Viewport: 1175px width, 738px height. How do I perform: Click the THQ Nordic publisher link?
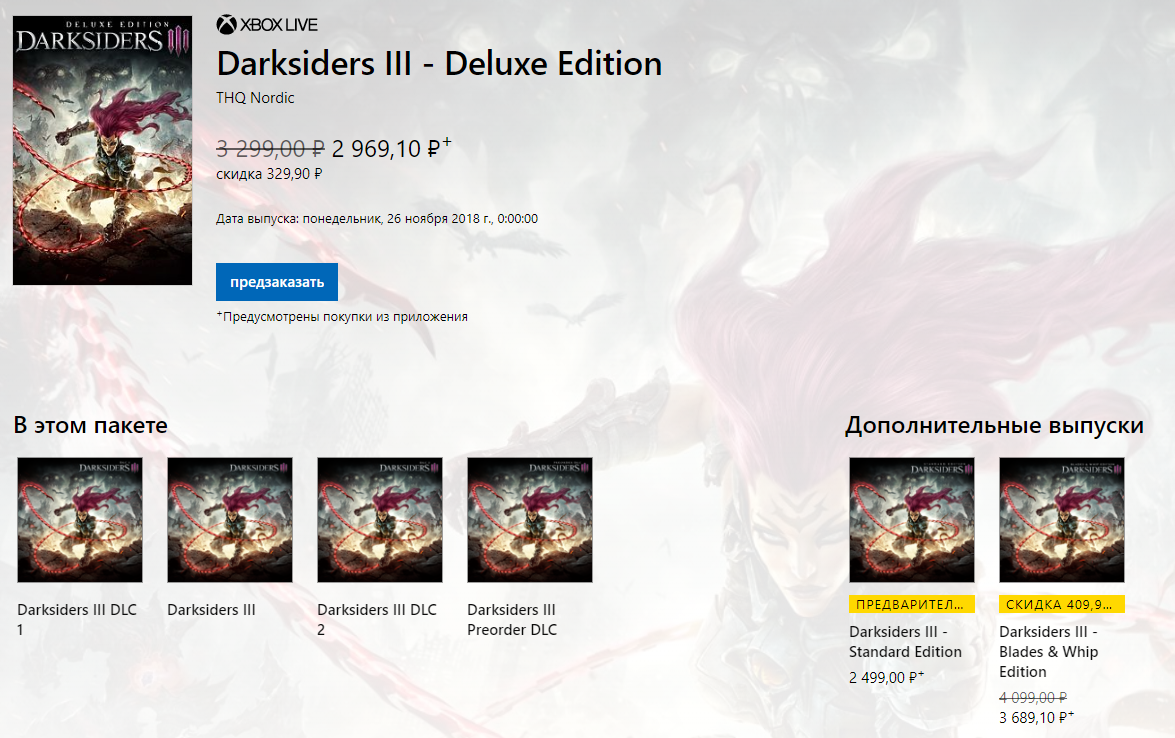pos(255,98)
